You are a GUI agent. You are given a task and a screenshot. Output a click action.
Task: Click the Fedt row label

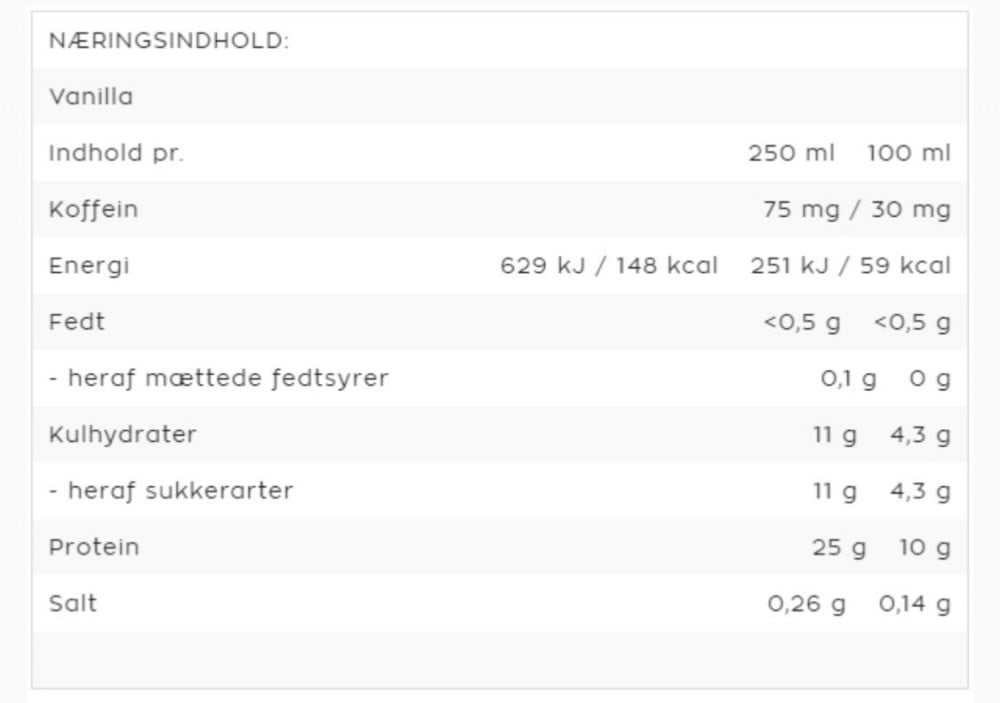[76, 321]
